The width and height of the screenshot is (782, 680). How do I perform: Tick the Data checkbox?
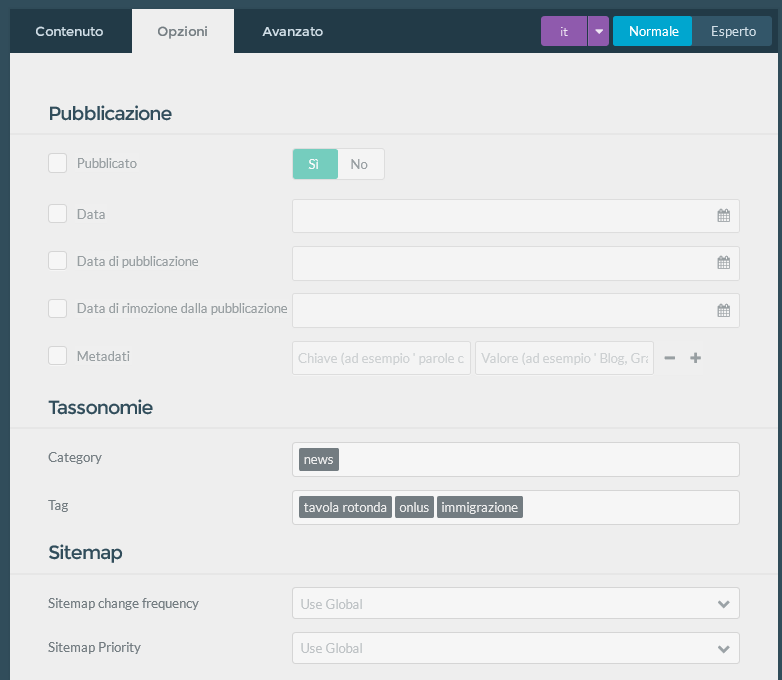tap(57, 214)
